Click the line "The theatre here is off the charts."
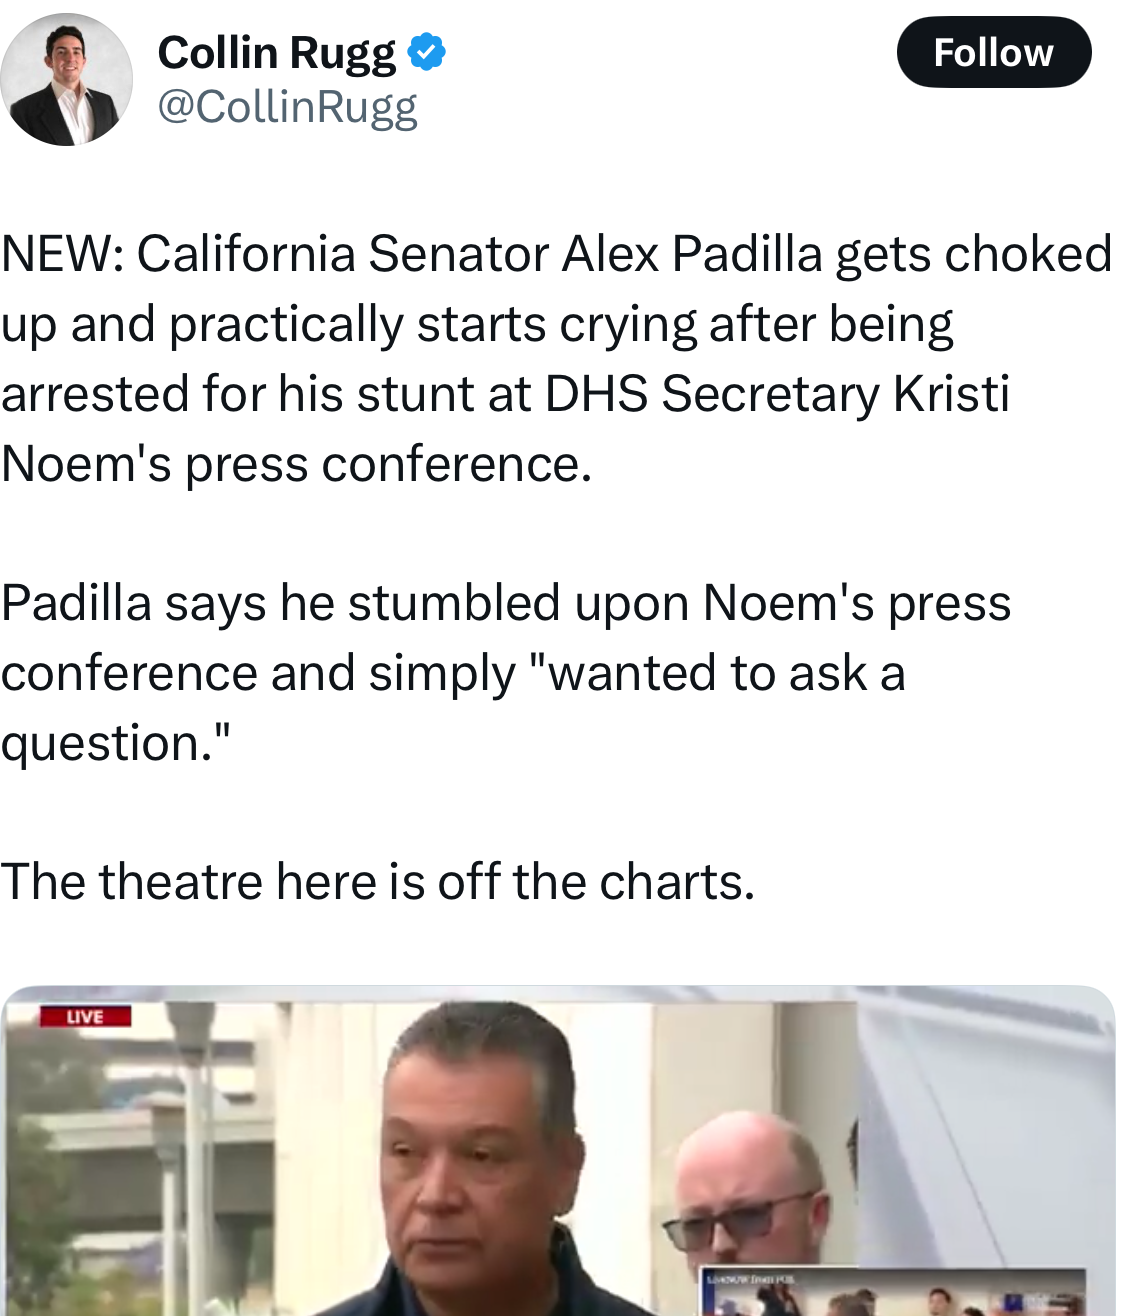The image size is (1123, 1316). pos(377,882)
